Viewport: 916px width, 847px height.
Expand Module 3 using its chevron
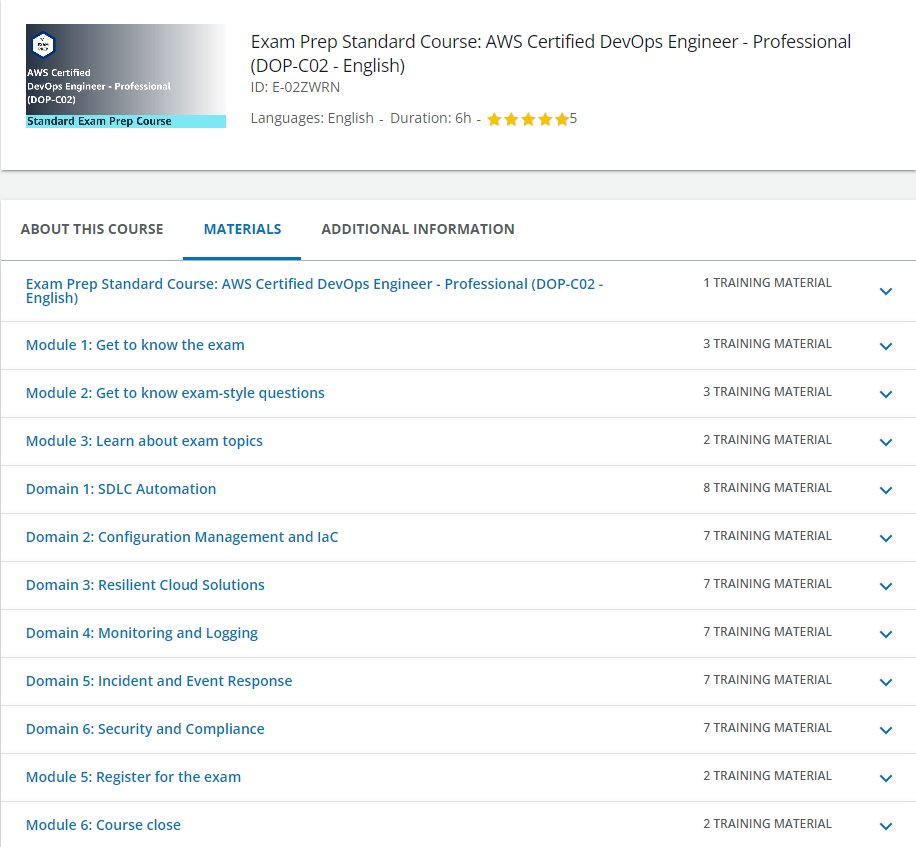[x=886, y=442]
